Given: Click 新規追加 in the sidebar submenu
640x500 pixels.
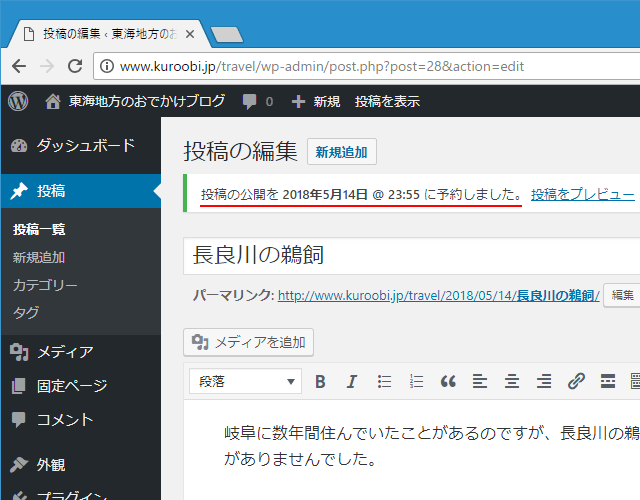Looking at the screenshot, I should [39, 258].
